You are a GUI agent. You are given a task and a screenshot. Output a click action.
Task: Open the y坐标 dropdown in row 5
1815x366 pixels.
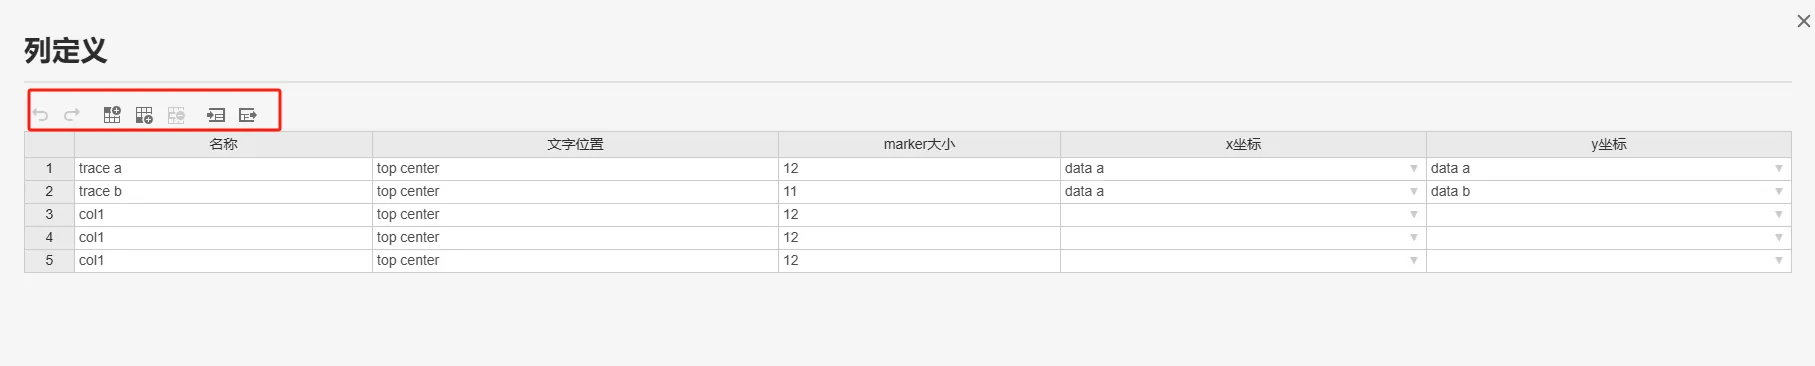click(x=1778, y=261)
